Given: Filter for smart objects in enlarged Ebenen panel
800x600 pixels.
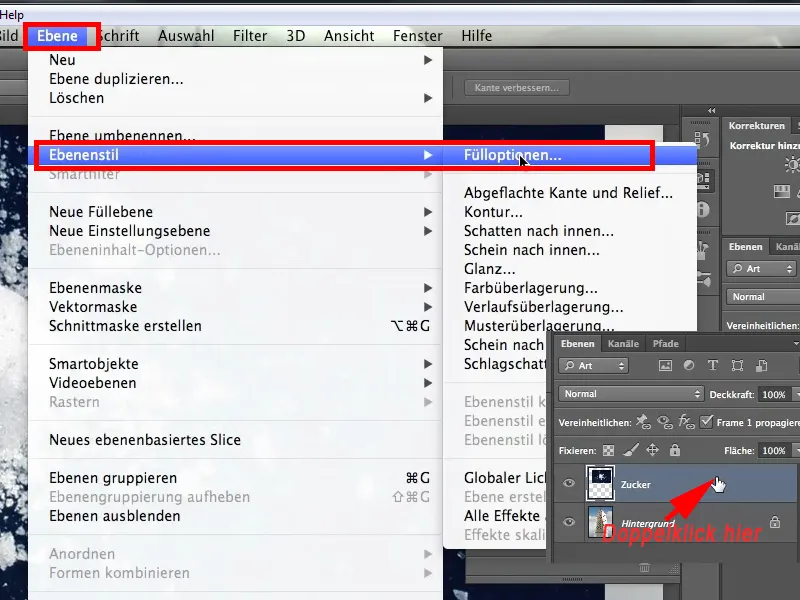Looking at the screenshot, I should click(762, 365).
